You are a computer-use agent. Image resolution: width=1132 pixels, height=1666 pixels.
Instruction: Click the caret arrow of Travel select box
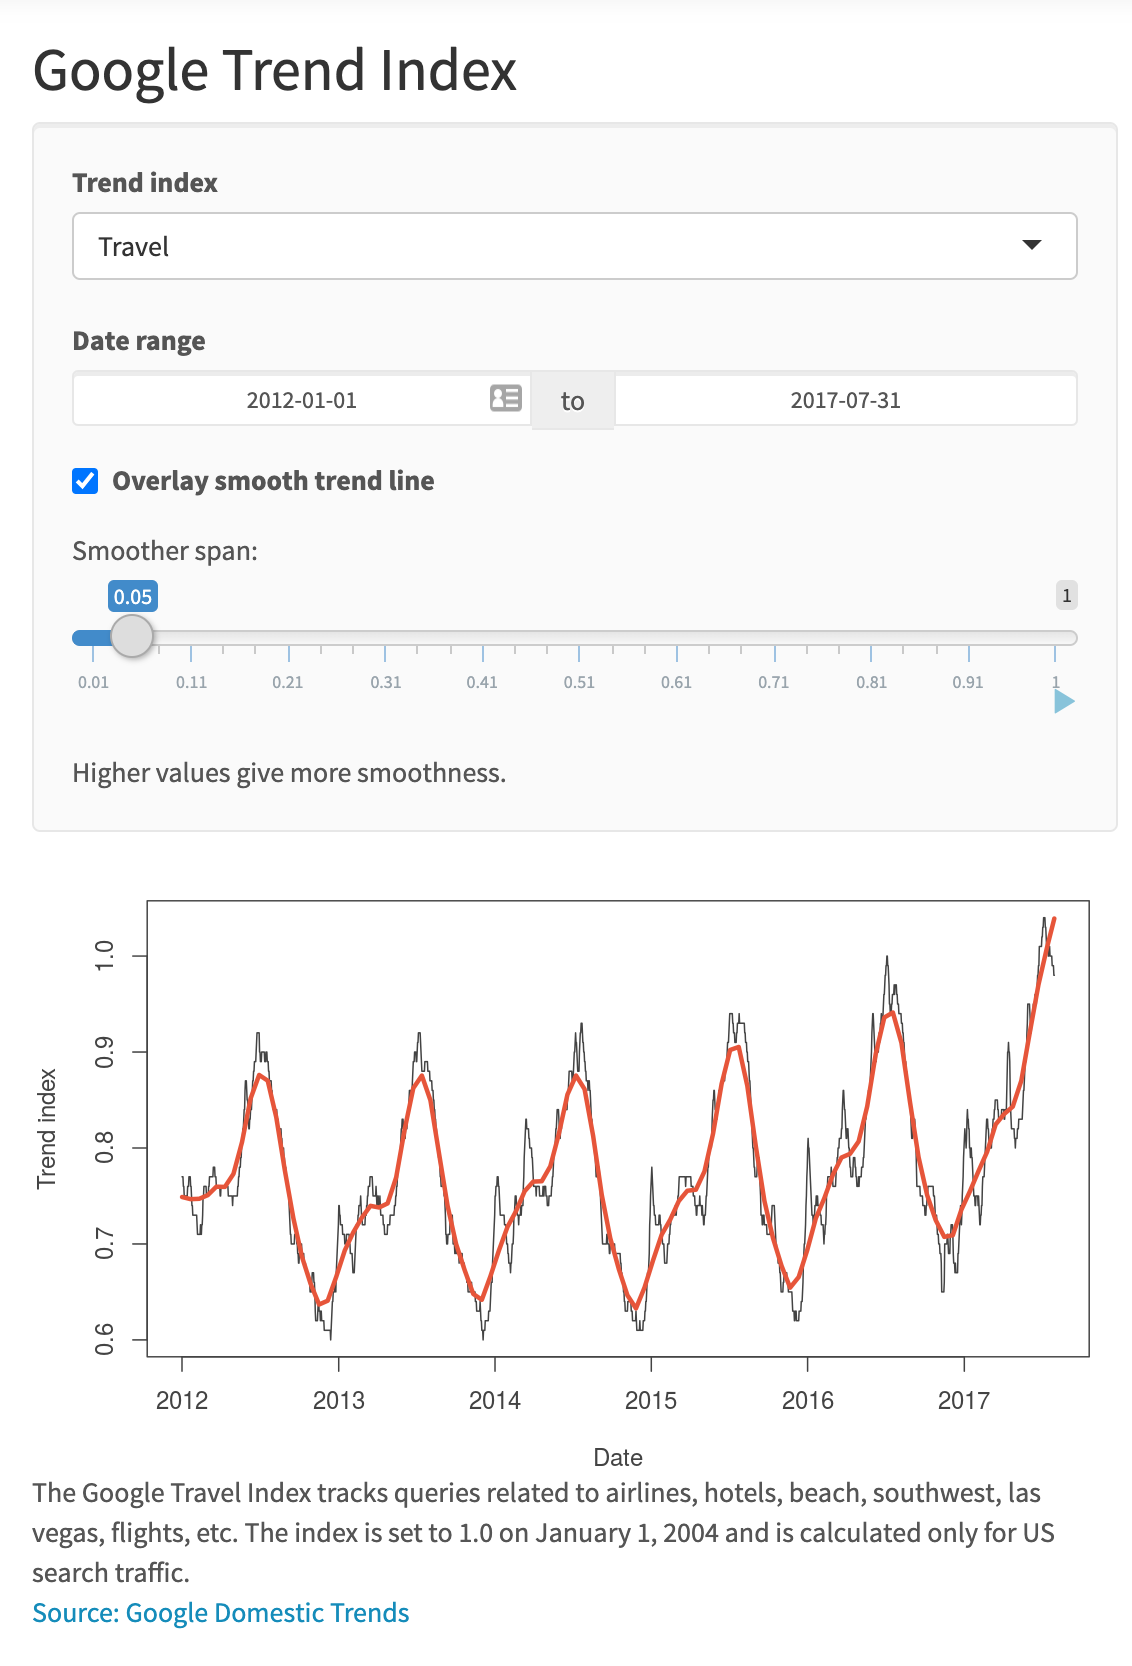[1031, 246]
